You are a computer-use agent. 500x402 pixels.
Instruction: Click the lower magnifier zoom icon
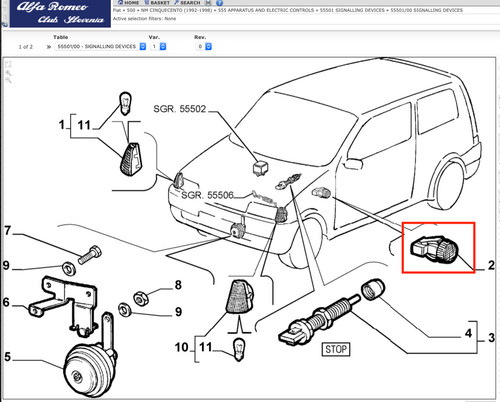click(8, 80)
